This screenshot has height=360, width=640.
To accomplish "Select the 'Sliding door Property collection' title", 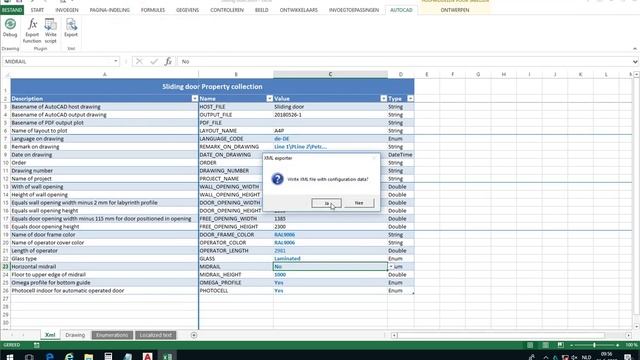I will [x=212, y=87].
